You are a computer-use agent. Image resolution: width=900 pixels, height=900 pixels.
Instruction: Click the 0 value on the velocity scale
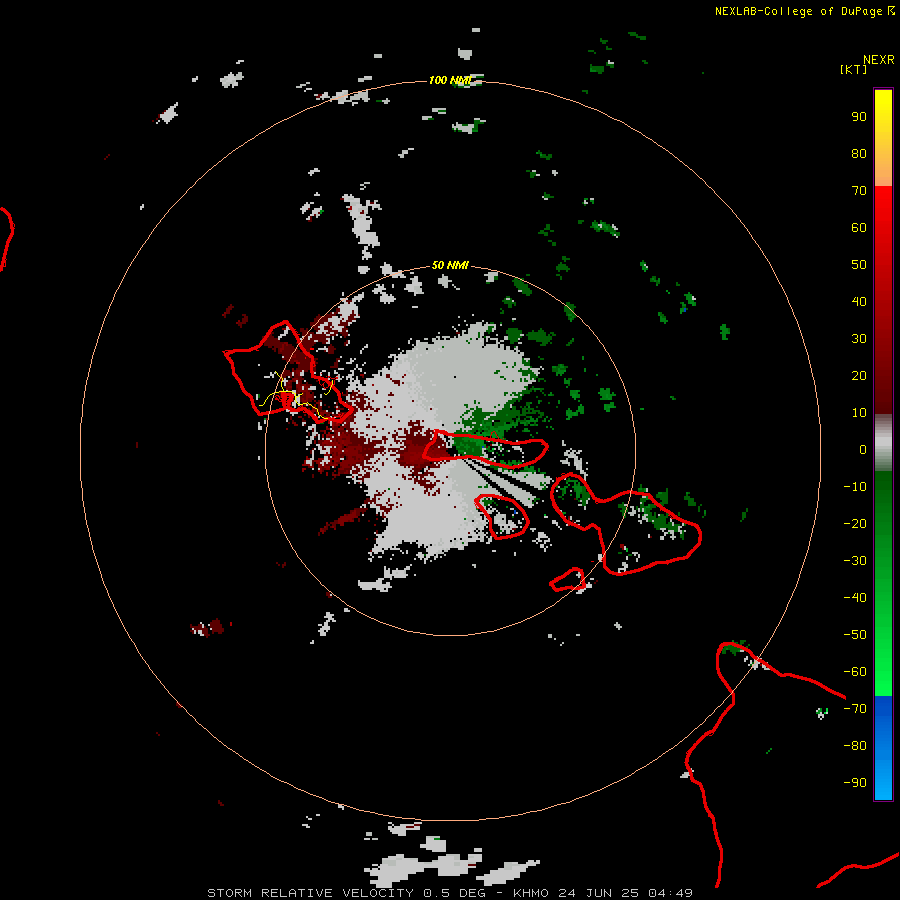coord(863,450)
